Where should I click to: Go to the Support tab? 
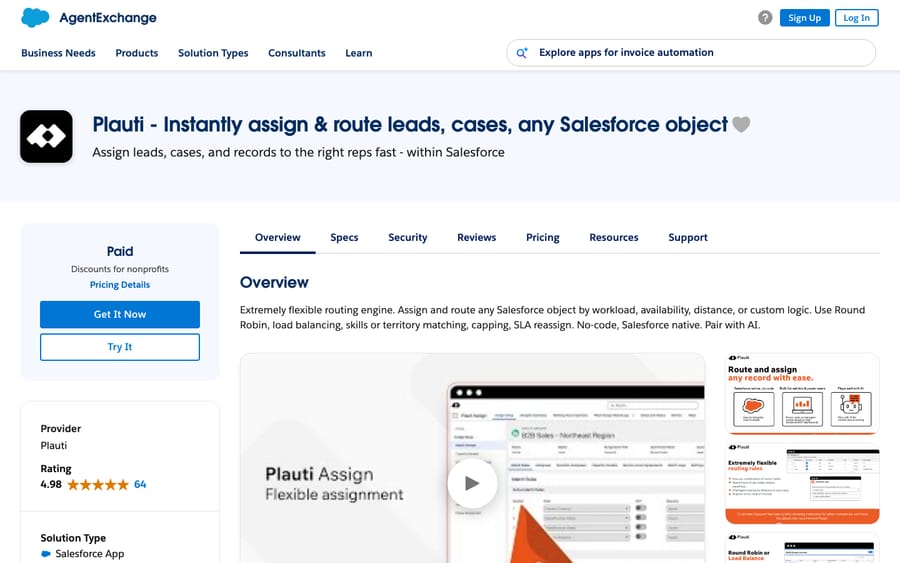point(688,238)
